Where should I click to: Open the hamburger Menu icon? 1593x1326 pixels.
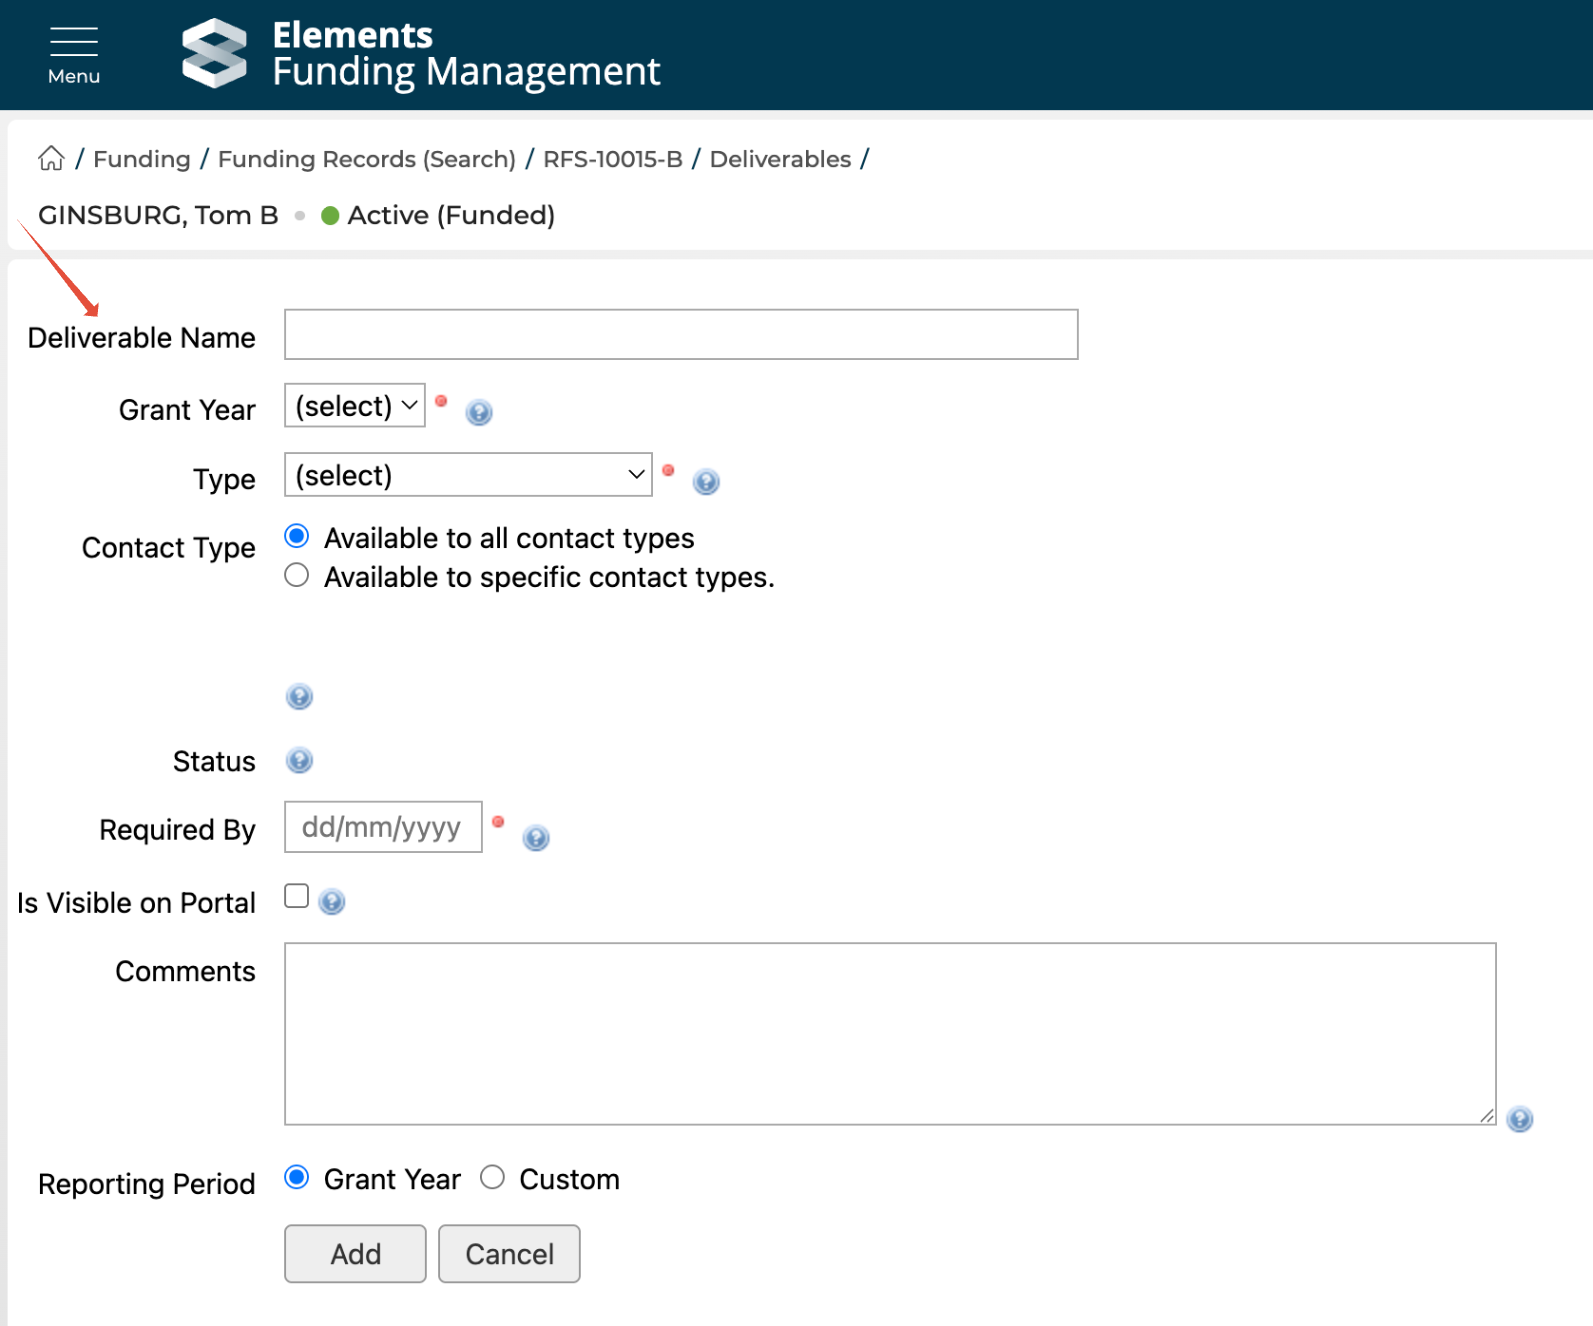[x=73, y=54]
